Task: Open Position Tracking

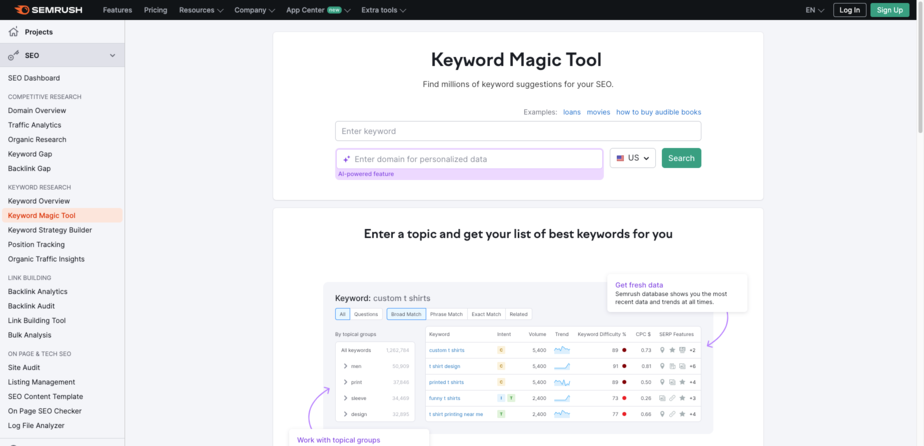Action: 37,245
